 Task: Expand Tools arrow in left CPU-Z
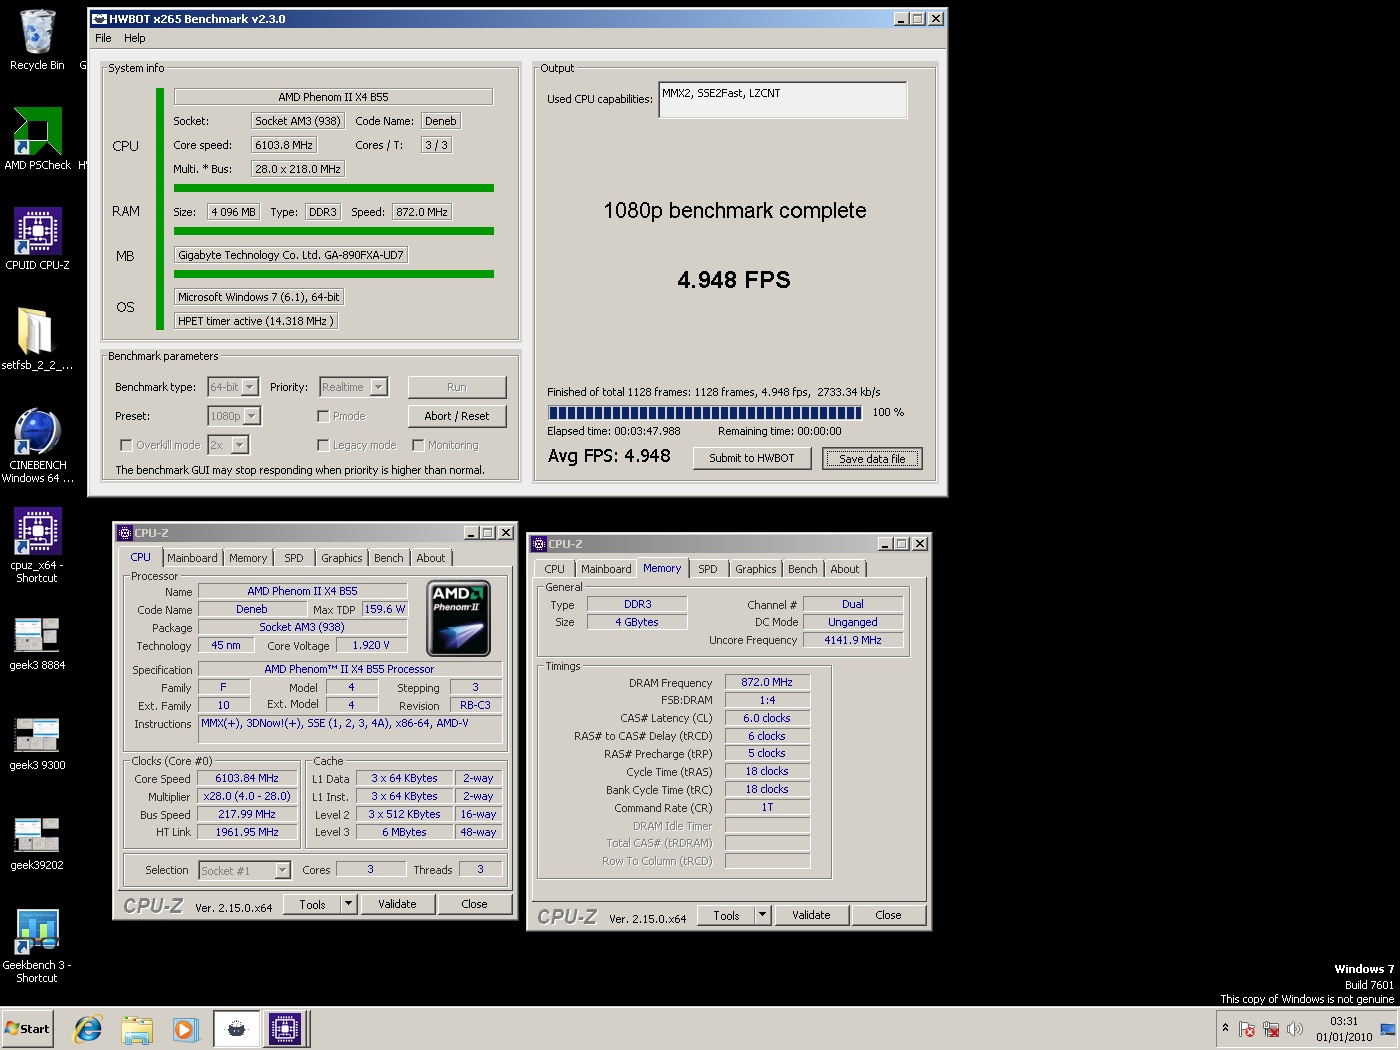[349, 904]
